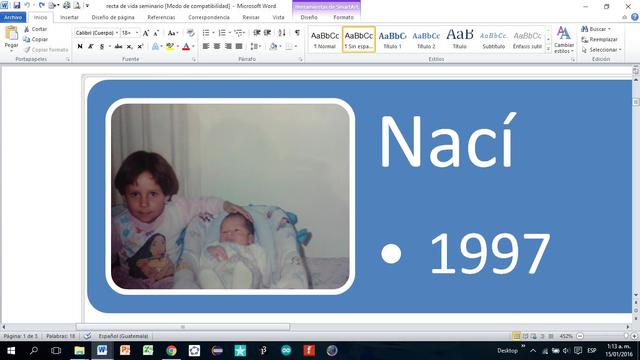Open Google Chrome from the taskbar
The height and width of the screenshot is (360, 640).
[171, 351]
